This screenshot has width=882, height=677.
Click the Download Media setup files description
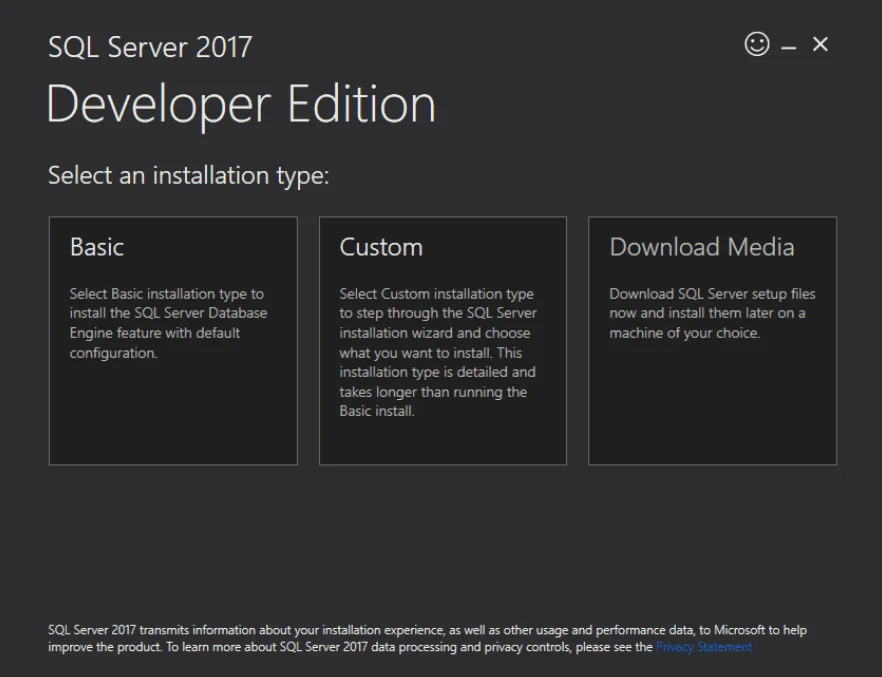point(711,313)
